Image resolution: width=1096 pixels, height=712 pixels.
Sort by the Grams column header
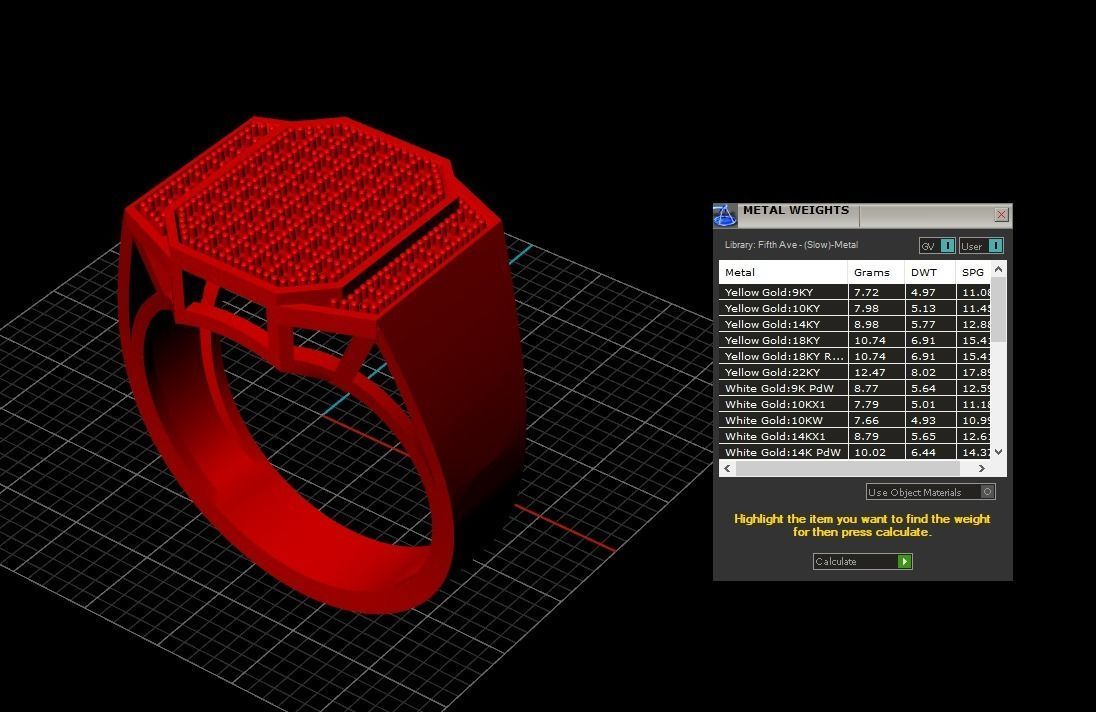876,273
